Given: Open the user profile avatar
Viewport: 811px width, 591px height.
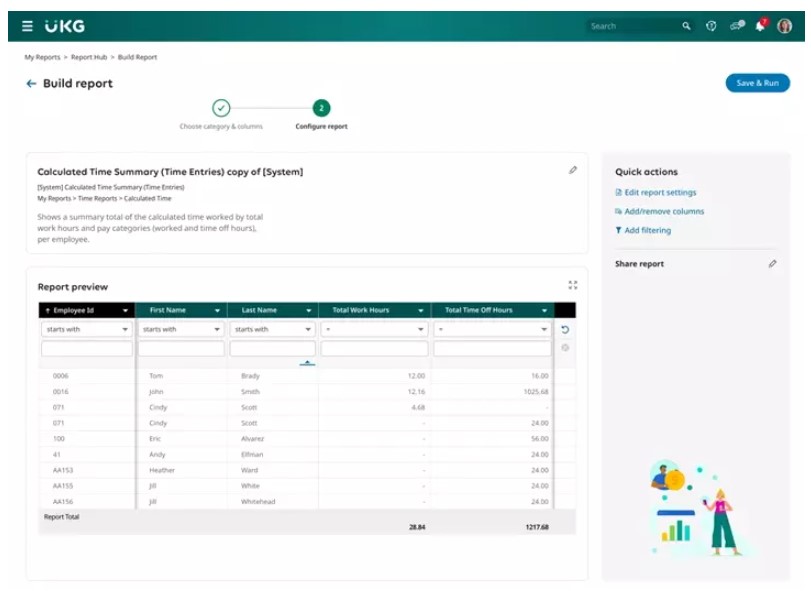Looking at the screenshot, I should point(784,26).
